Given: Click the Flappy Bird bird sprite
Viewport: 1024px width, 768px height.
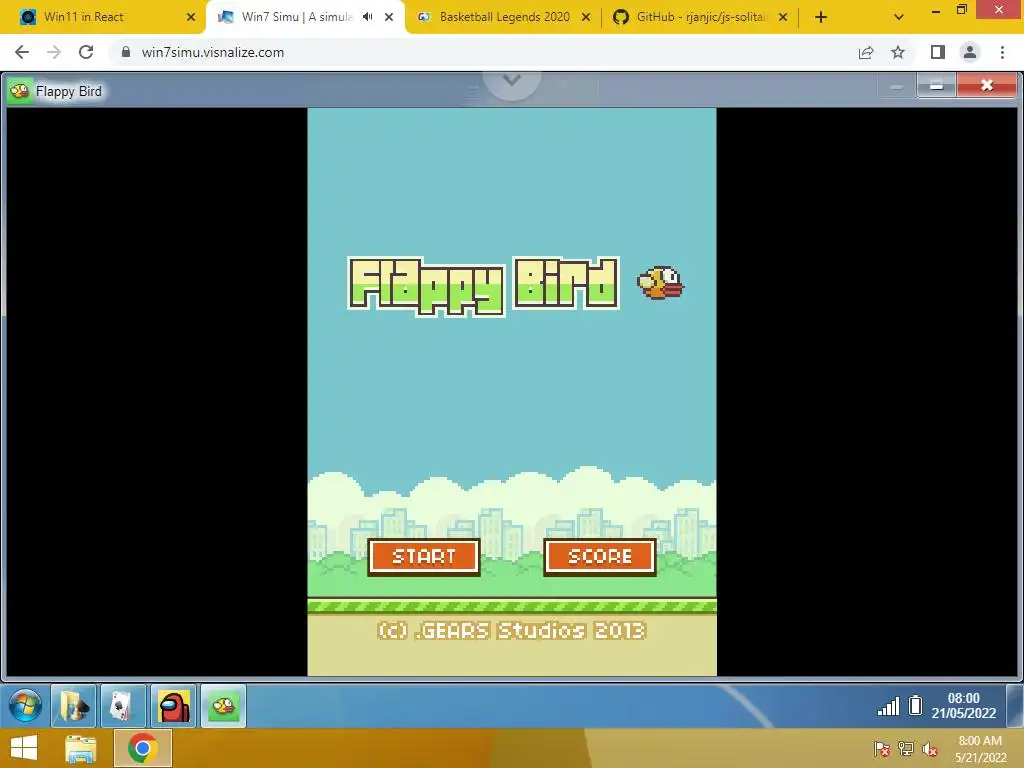Looking at the screenshot, I should click(x=660, y=283).
